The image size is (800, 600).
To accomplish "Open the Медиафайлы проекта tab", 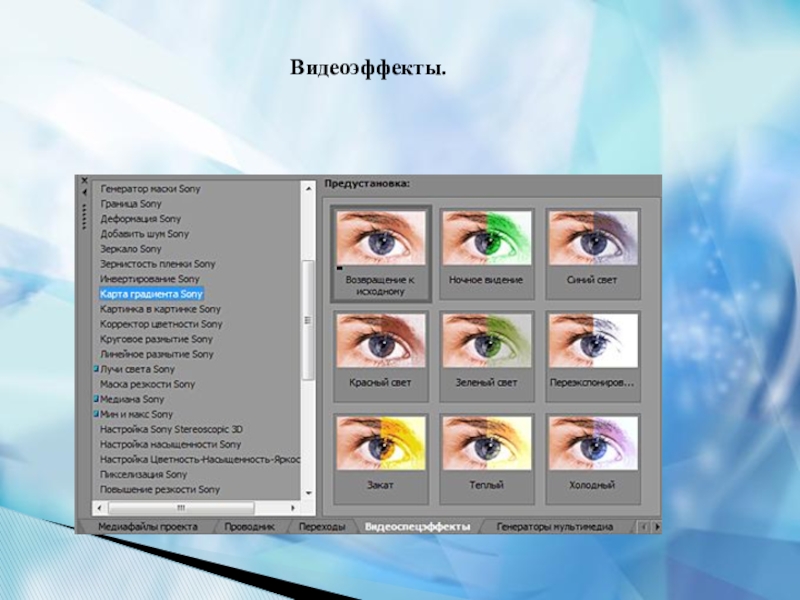I will pos(147,526).
